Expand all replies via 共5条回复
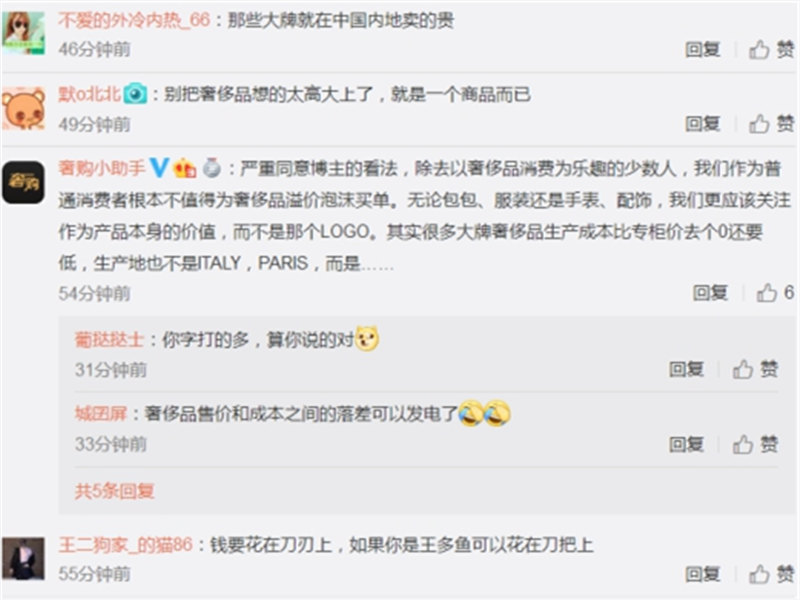The image size is (800, 600). 114,491
